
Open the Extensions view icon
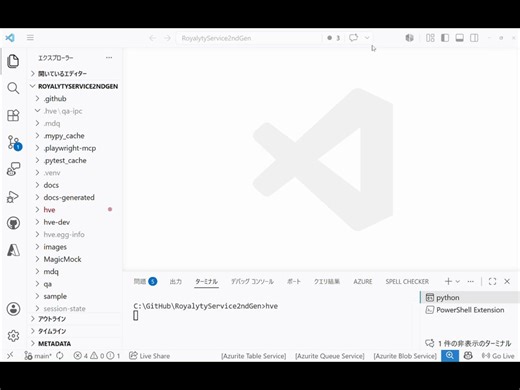click(13, 115)
